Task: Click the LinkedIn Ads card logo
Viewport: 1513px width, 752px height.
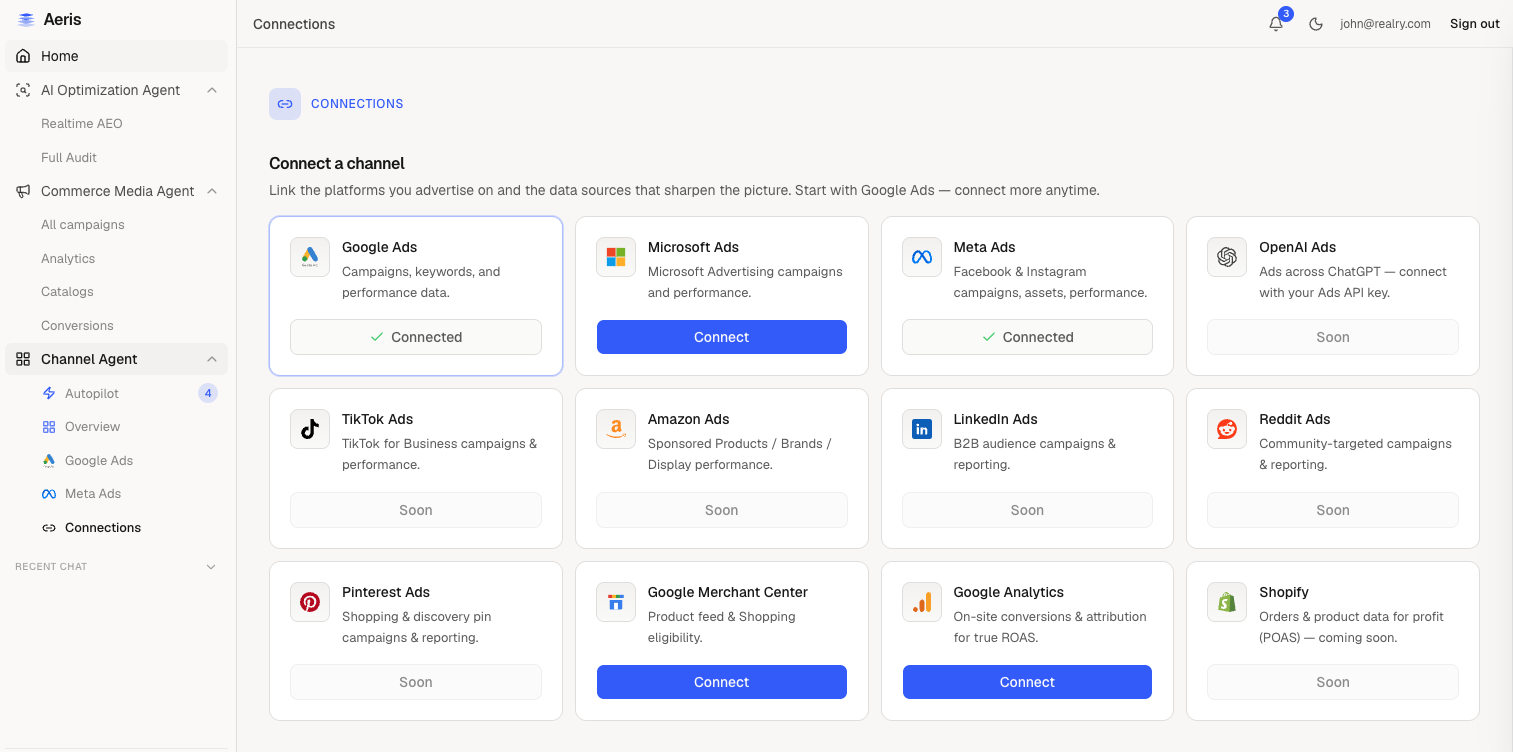Action: point(922,429)
